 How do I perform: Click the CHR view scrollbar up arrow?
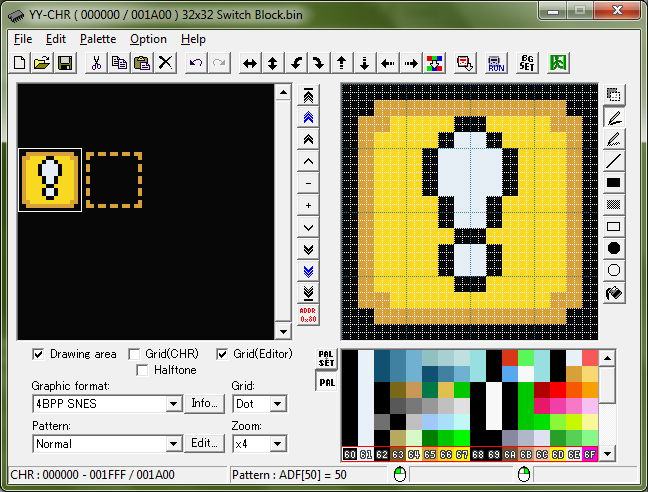pyautogui.click(x=284, y=92)
